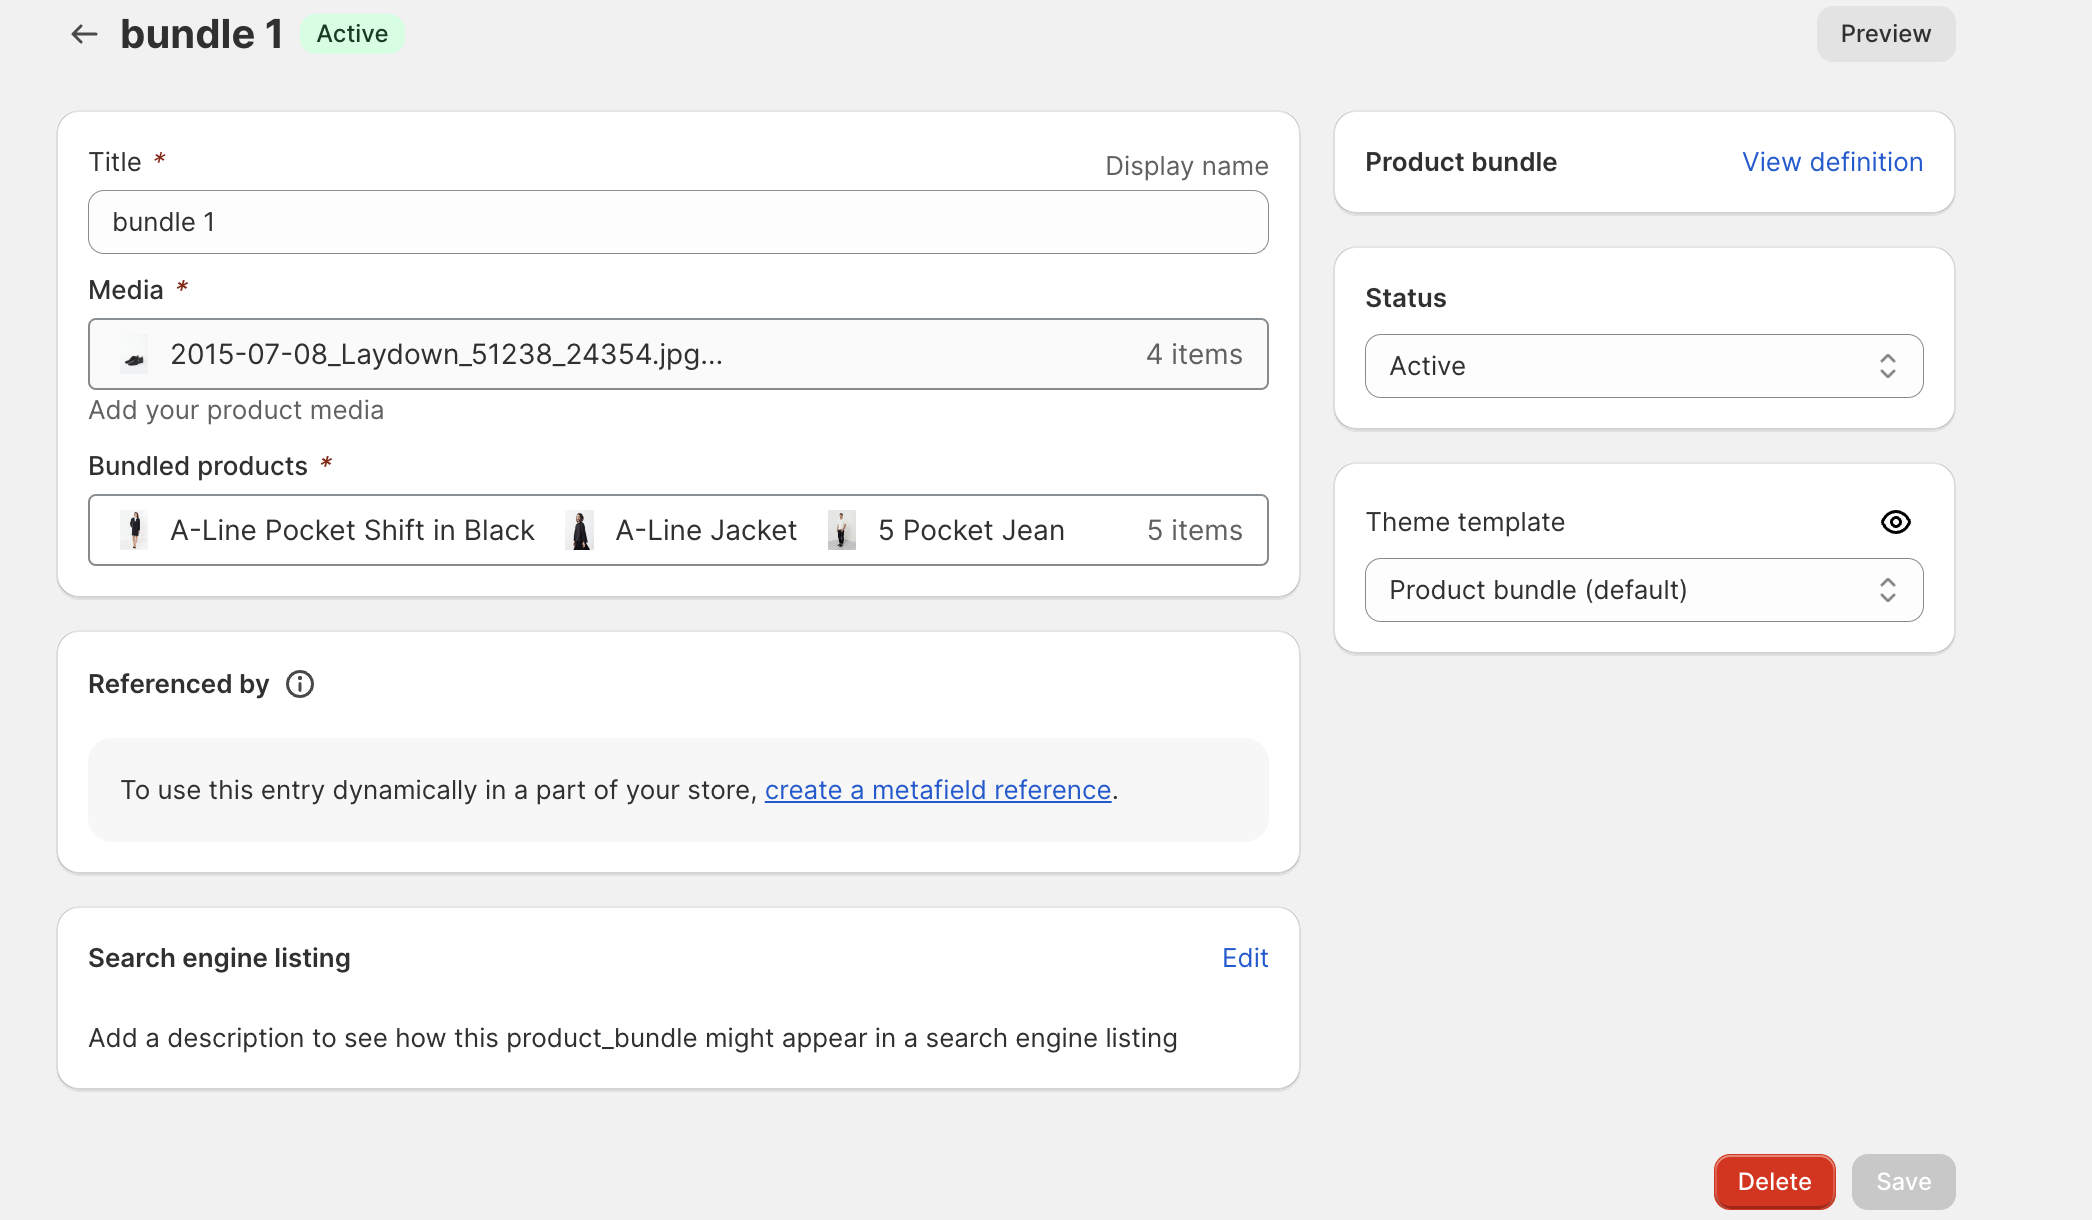The image size is (2092, 1220).
Task: Click the eye icon next to Theme template
Action: [x=1896, y=521]
